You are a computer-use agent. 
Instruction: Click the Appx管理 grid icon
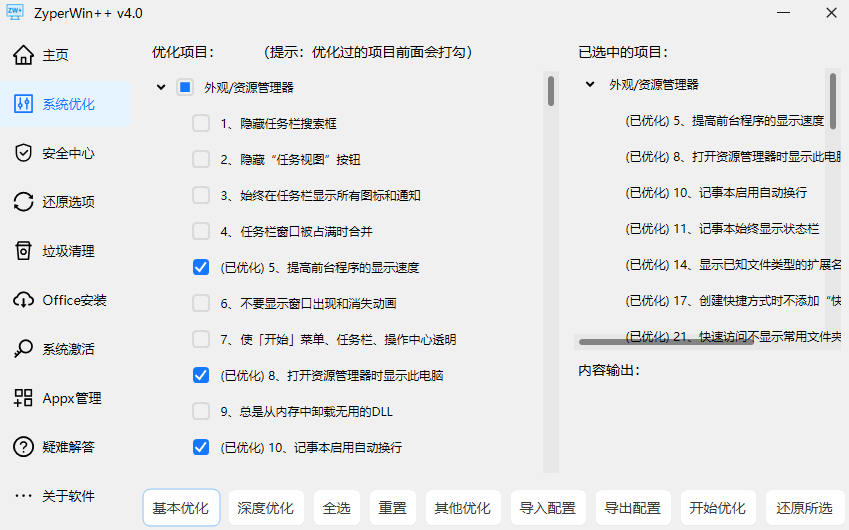(24, 398)
